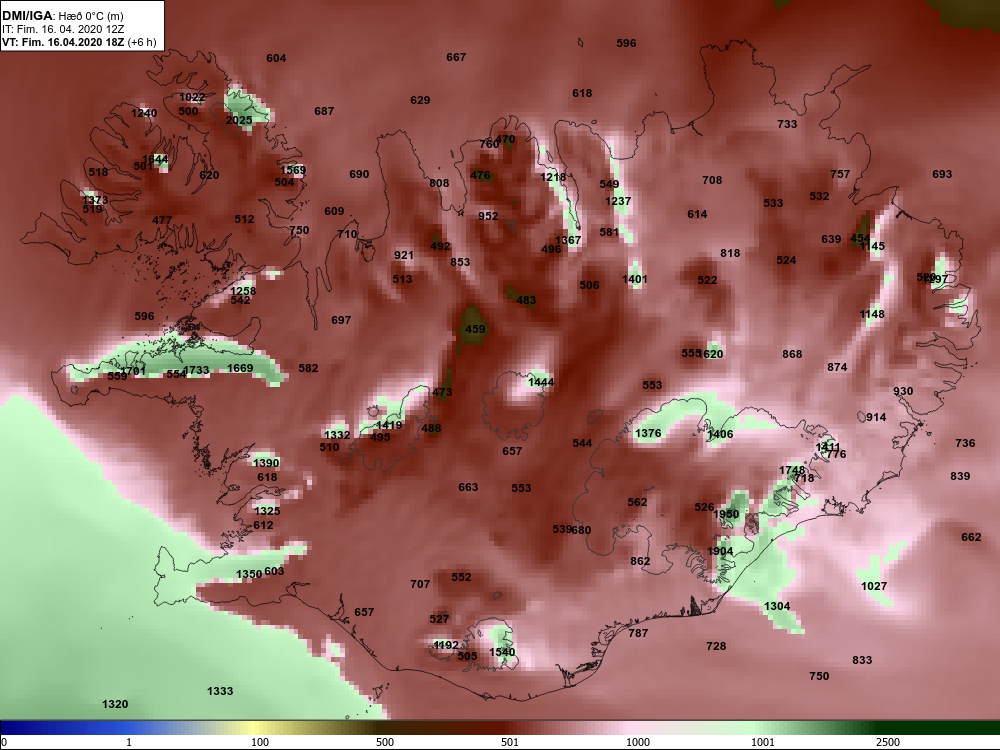Click the 868 height value
Screen dimensions: 1000x750
pyautogui.click(x=792, y=354)
